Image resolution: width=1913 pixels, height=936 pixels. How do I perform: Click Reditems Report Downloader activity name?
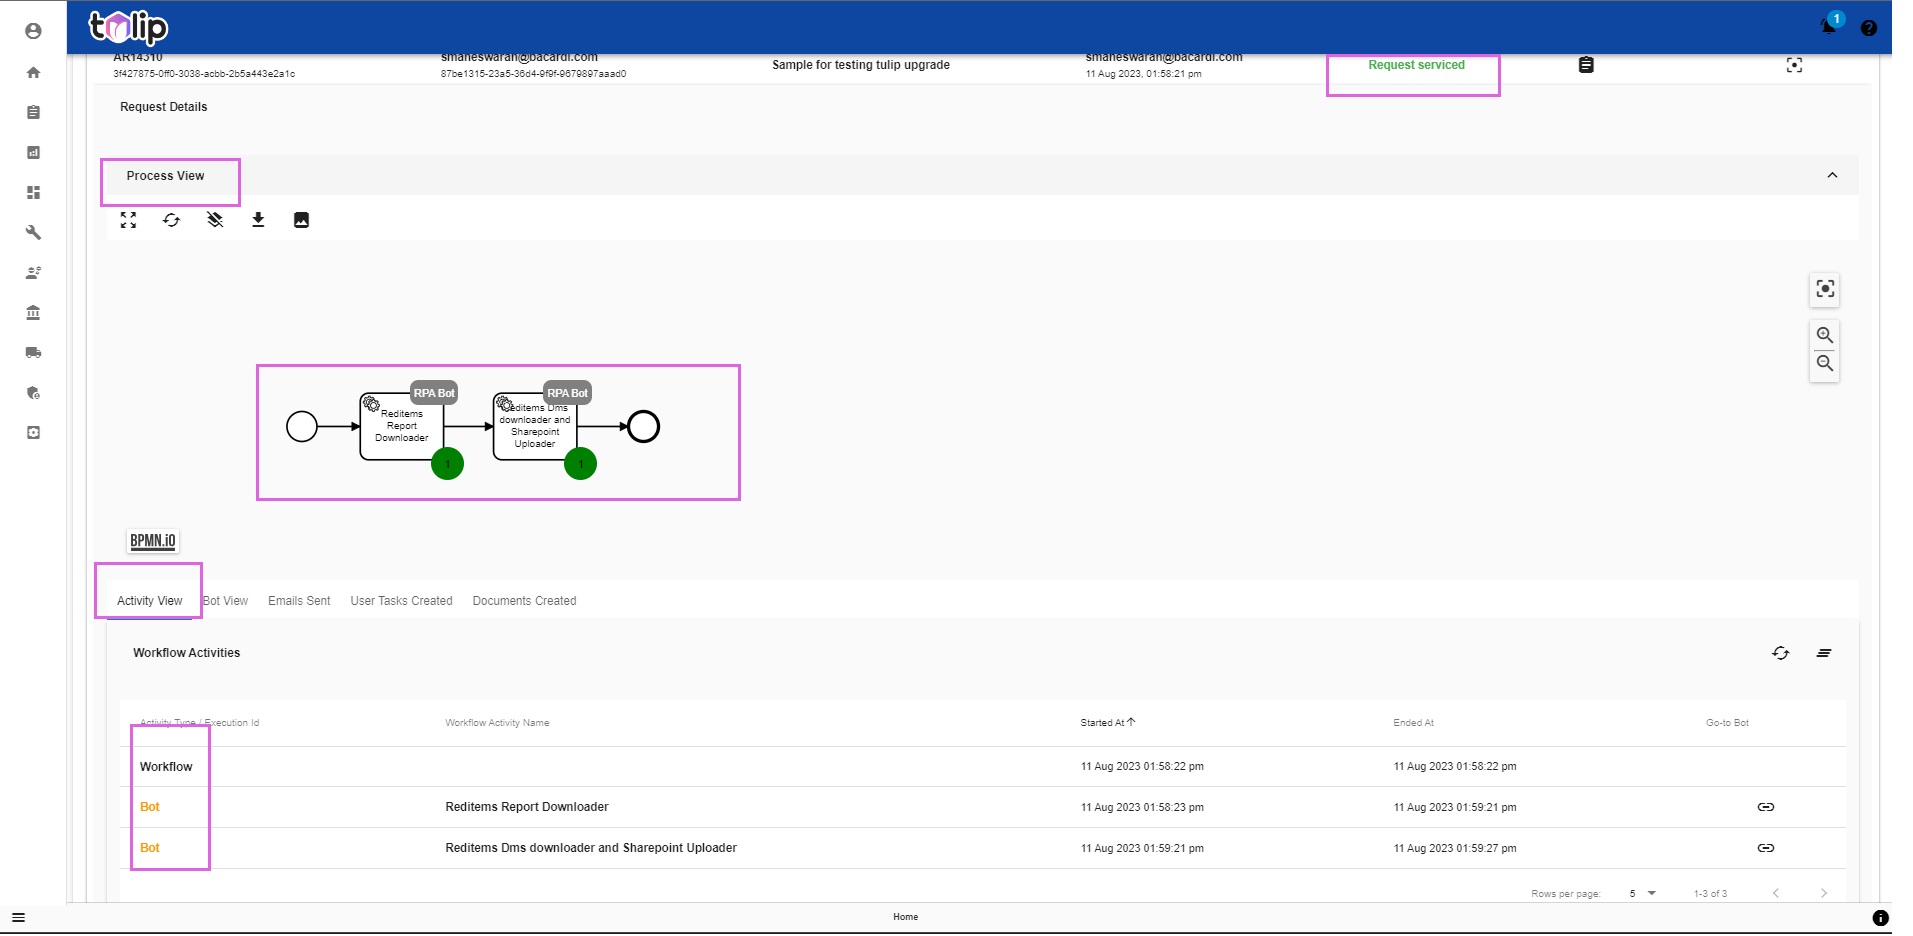coord(527,807)
